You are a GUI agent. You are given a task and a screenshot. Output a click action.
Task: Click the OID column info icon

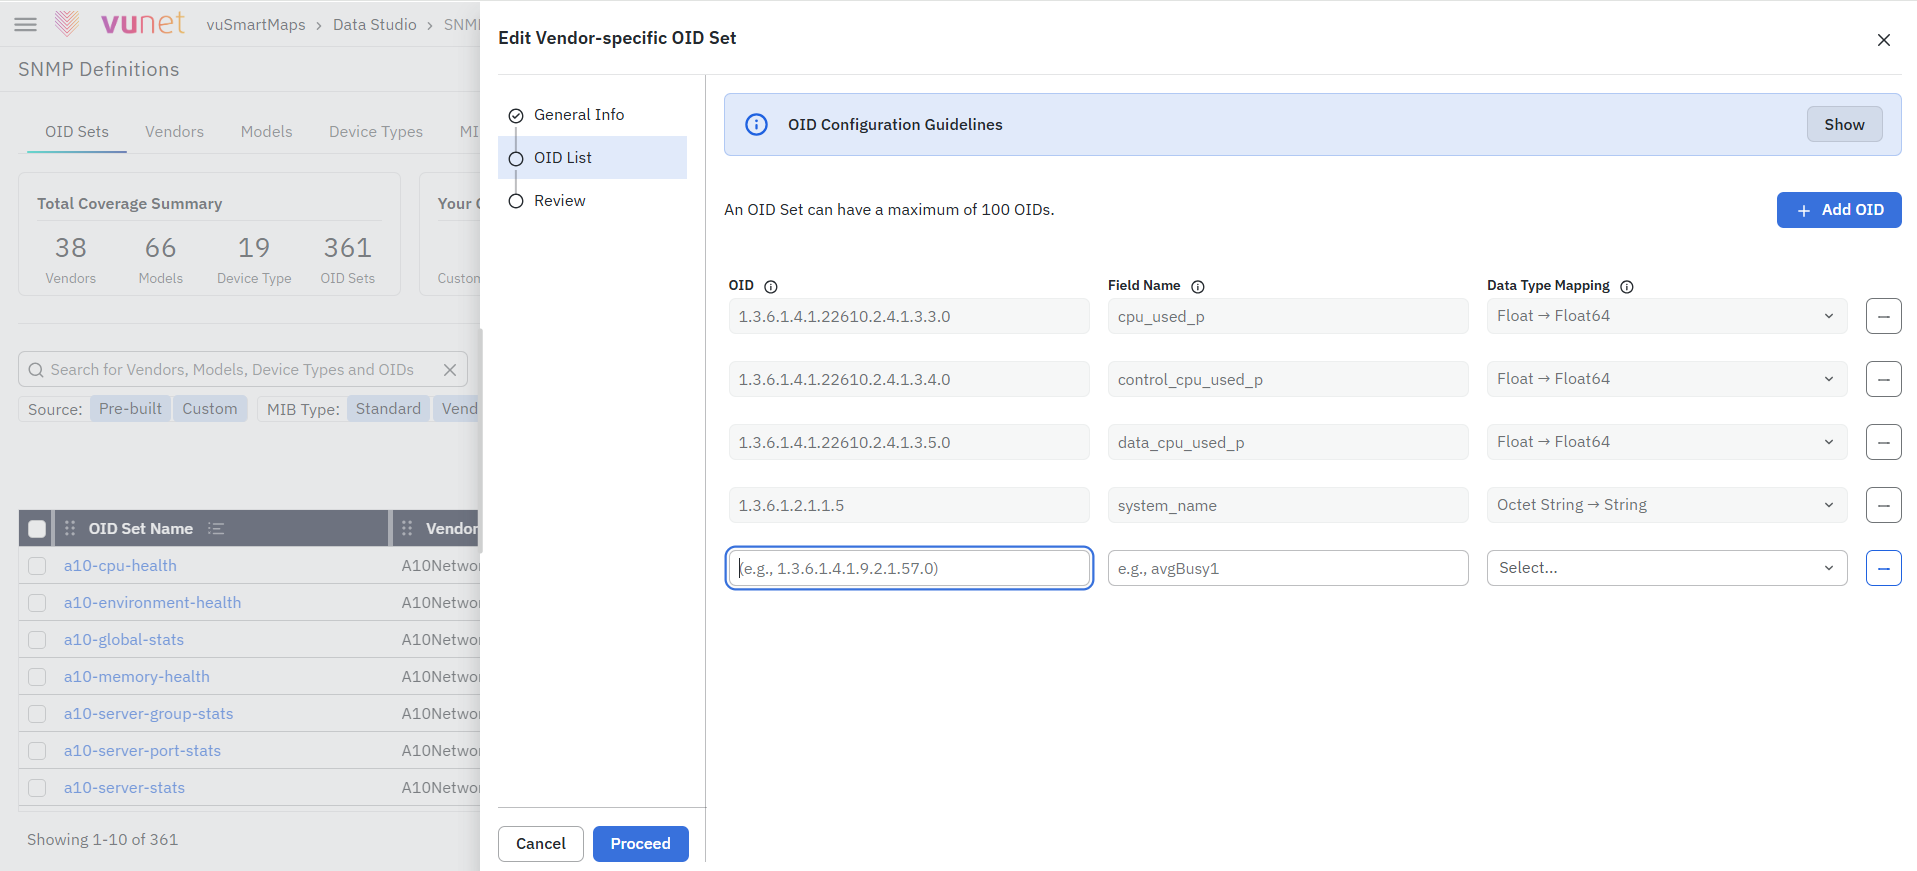pos(771,287)
